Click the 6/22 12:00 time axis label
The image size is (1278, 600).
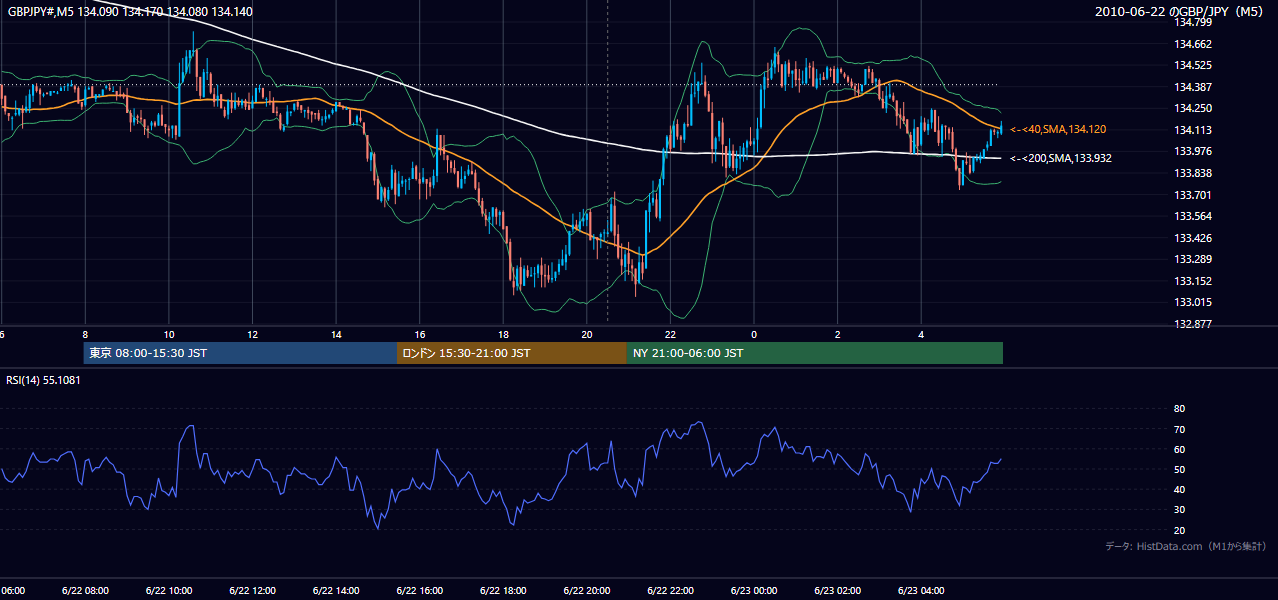pyautogui.click(x=252, y=591)
